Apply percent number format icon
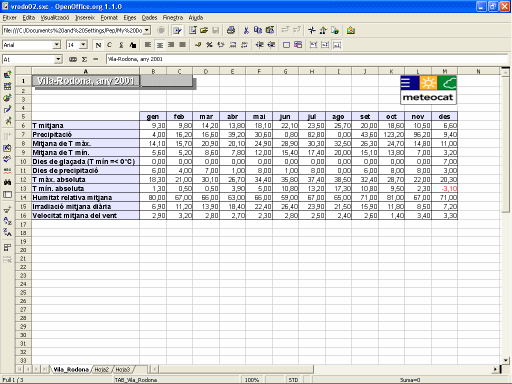512x384 pixels. click(209, 45)
